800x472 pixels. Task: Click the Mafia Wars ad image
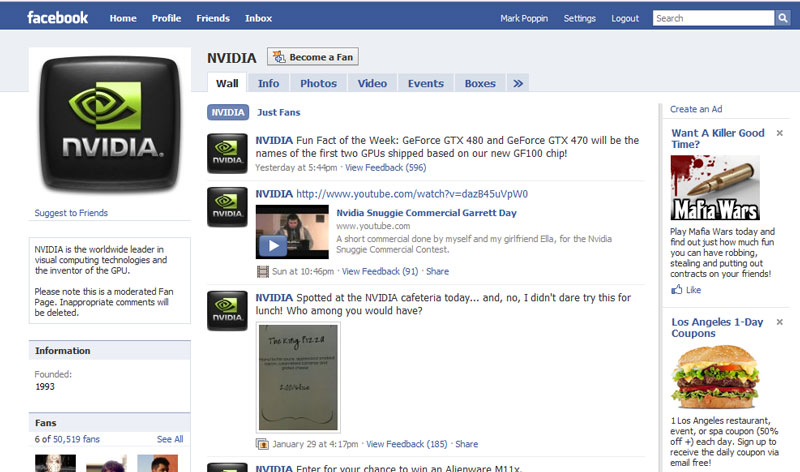pos(715,187)
